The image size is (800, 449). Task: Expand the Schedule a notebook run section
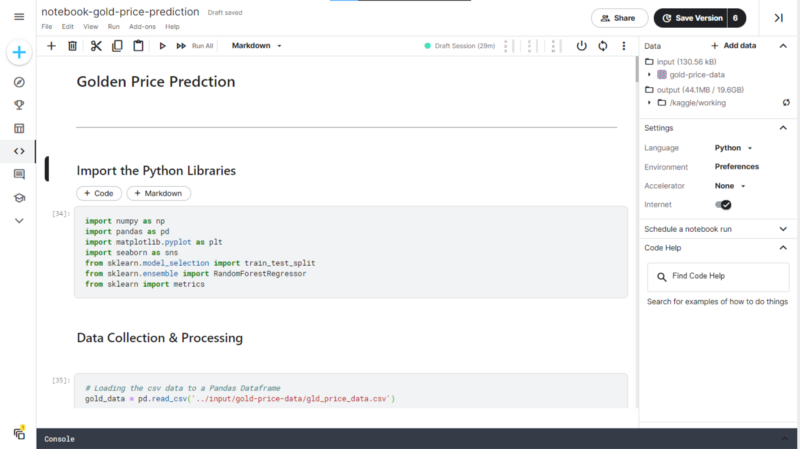point(716,229)
